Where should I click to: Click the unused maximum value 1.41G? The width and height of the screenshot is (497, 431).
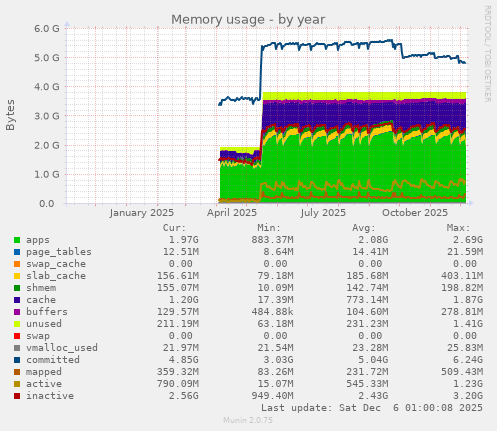(468, 324)
